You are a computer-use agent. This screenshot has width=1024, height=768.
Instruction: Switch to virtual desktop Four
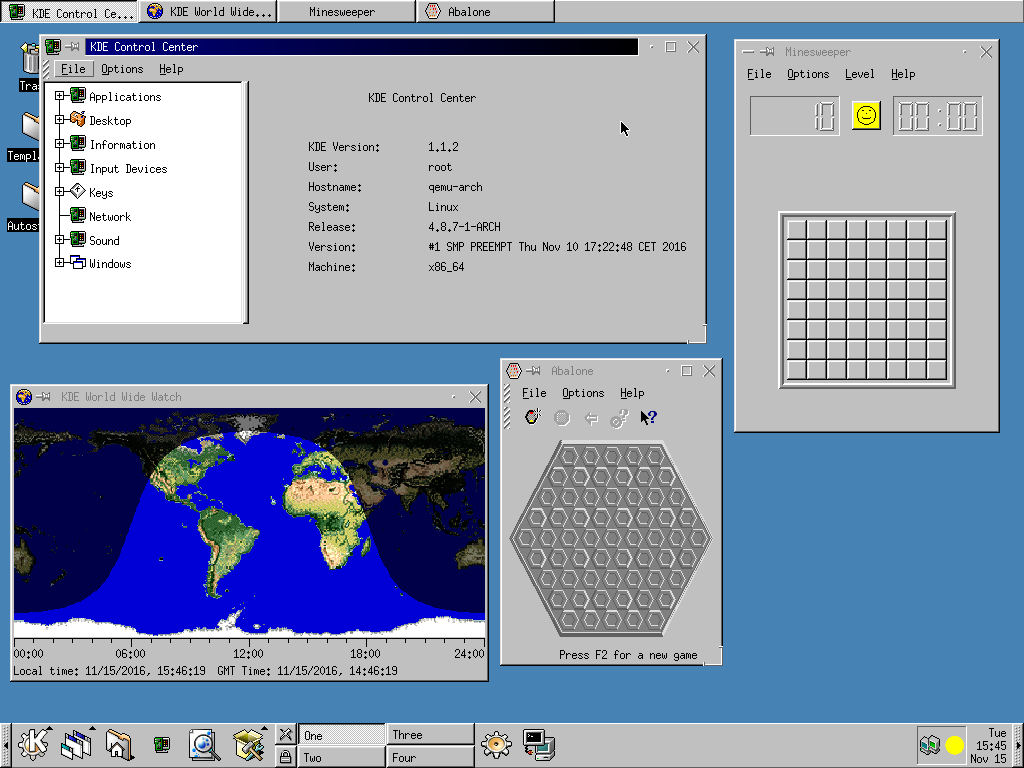(x=430, y=757)
